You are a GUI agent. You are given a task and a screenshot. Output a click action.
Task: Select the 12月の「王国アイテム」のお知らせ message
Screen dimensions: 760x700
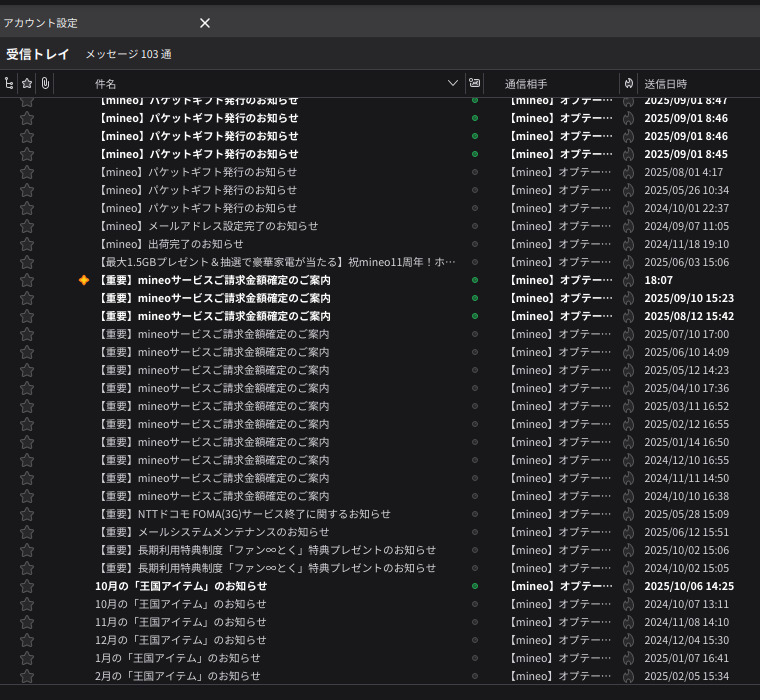tap(181, 640)
